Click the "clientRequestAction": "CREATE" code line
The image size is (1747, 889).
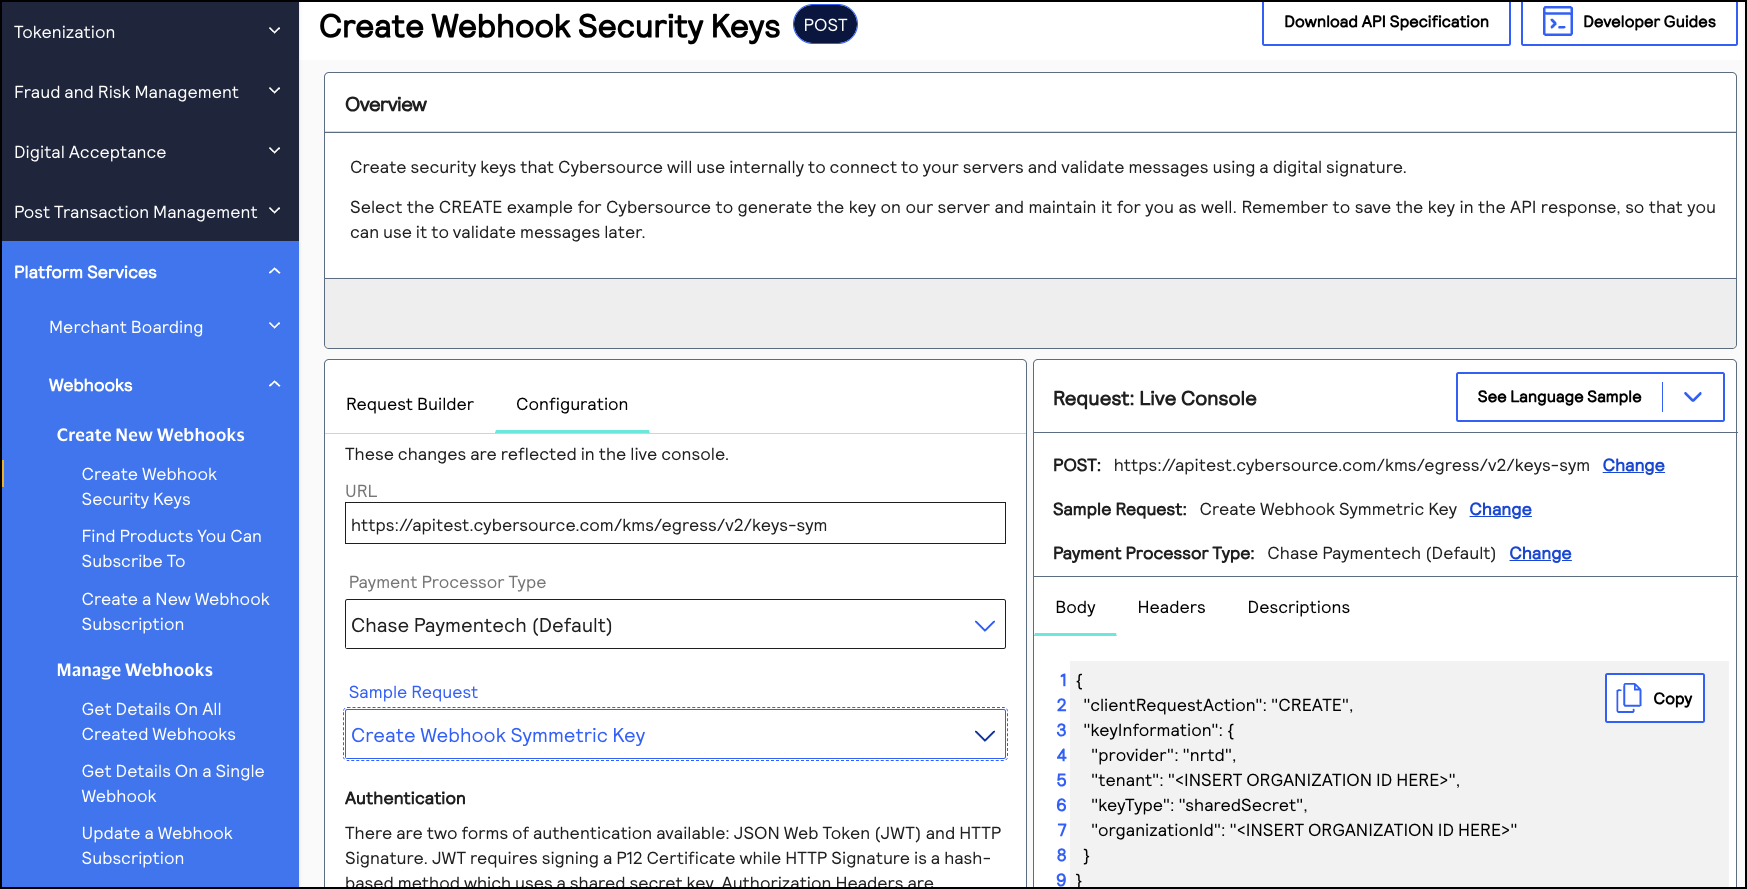coord(1218,705)
